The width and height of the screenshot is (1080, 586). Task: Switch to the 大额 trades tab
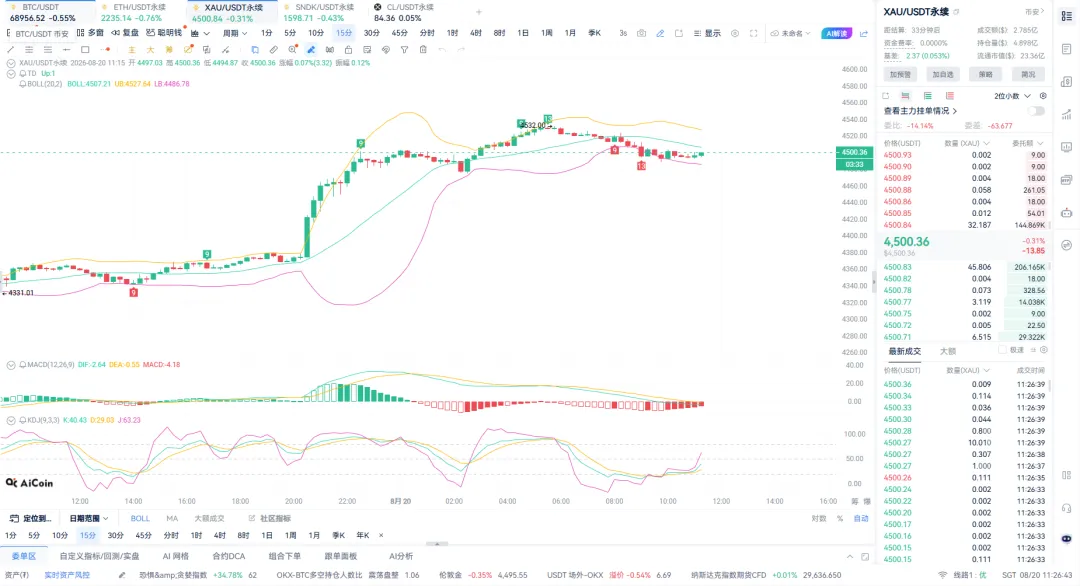coord(948,351)
